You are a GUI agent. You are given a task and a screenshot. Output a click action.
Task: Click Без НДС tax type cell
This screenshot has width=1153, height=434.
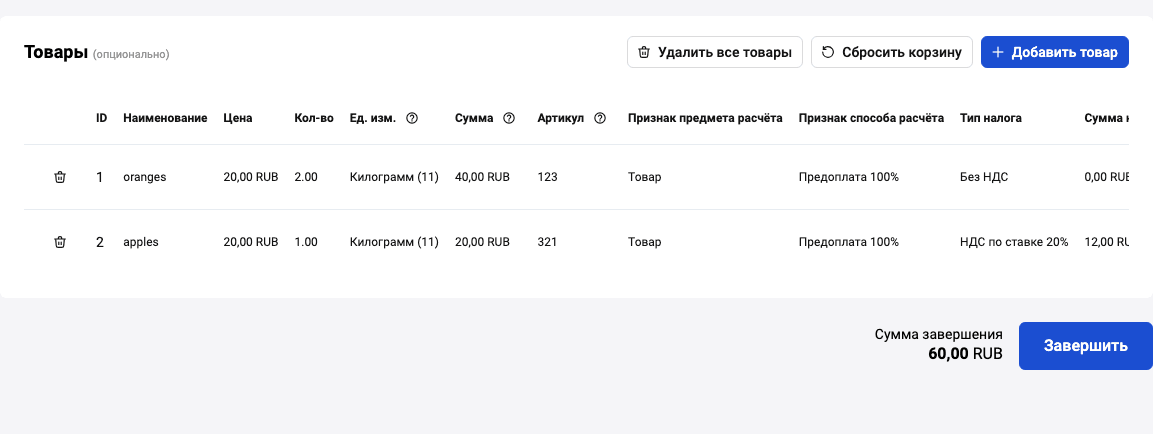pyautogui.click(x=985, y=177)
